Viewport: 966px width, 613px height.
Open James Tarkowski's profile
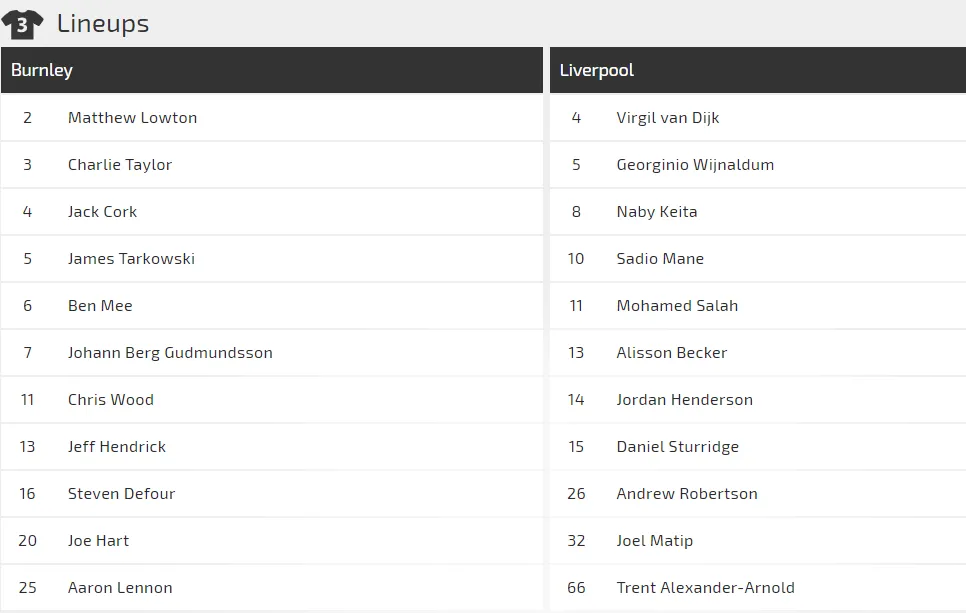click(131, 258)
